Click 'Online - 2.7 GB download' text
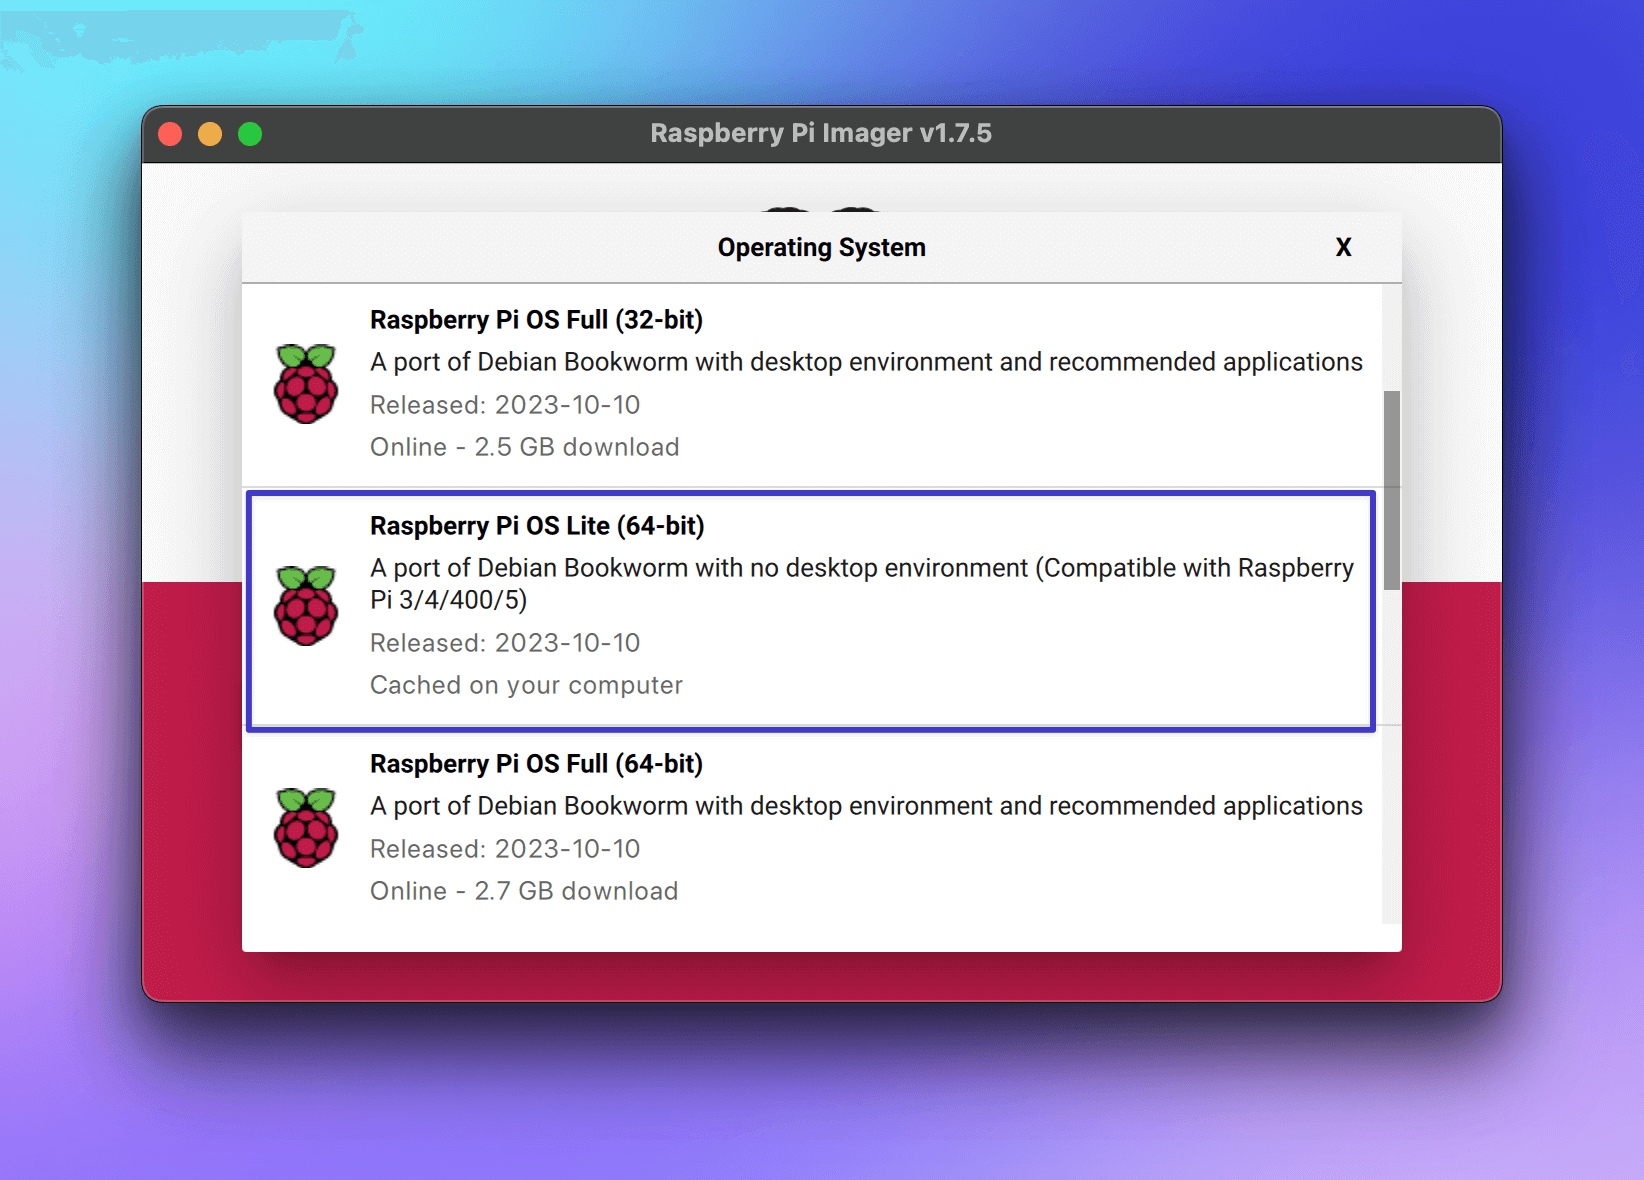The width and height of the screenshot is (1644, 1180). pyautogui.click(x=524, y=891)
